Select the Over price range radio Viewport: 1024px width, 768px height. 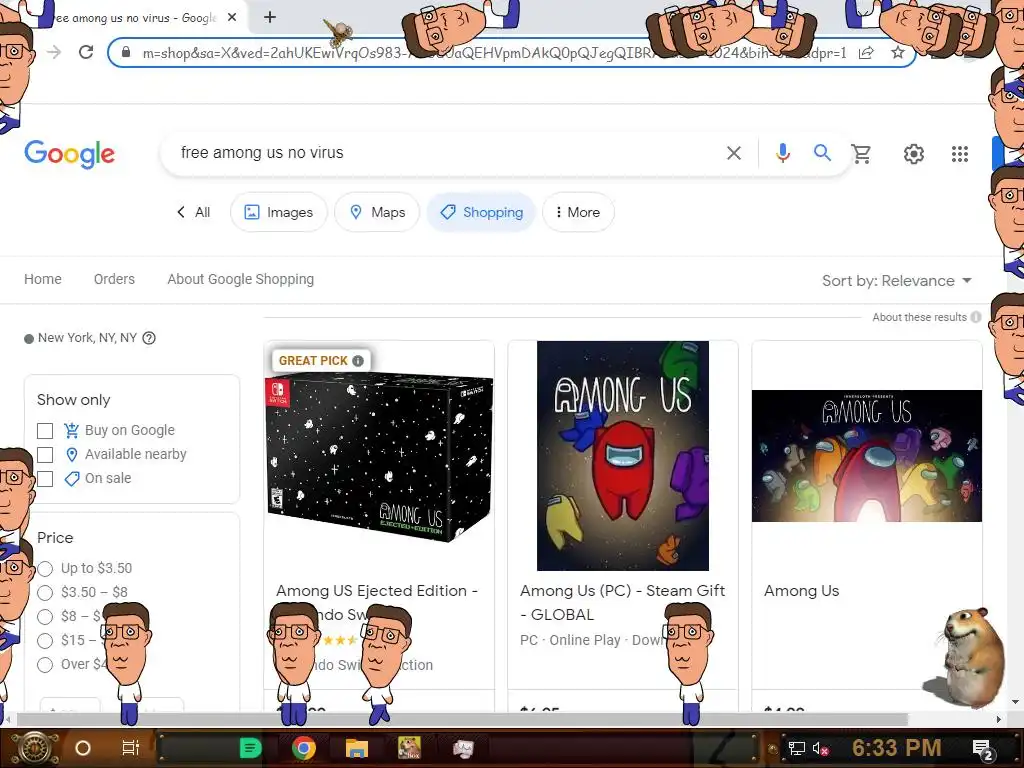pos(45,665)
